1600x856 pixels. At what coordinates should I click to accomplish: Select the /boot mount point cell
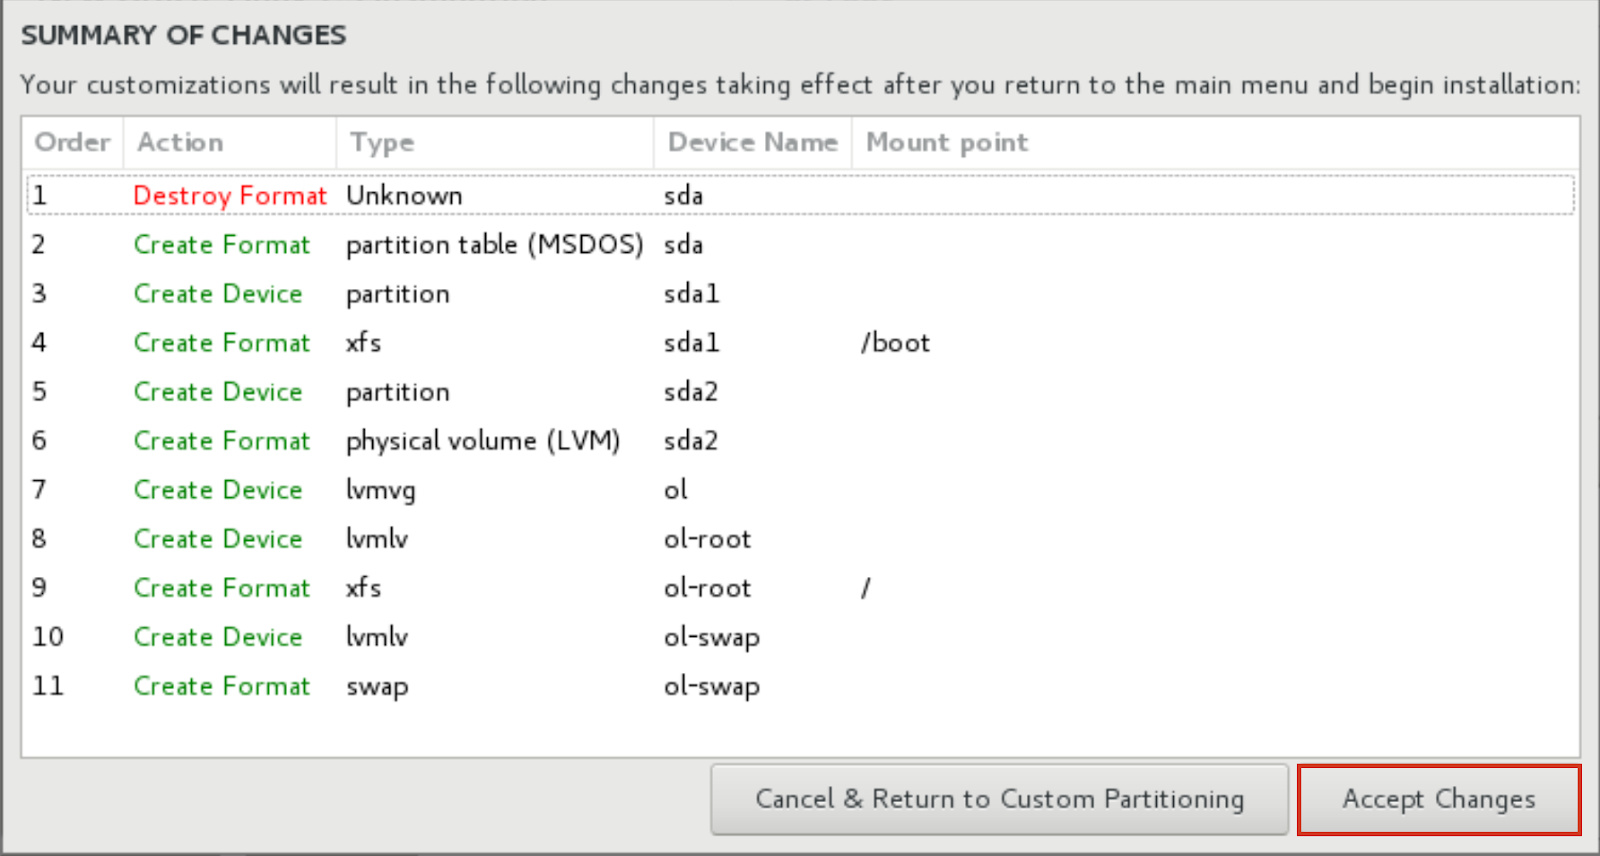(x=896, y=343)
